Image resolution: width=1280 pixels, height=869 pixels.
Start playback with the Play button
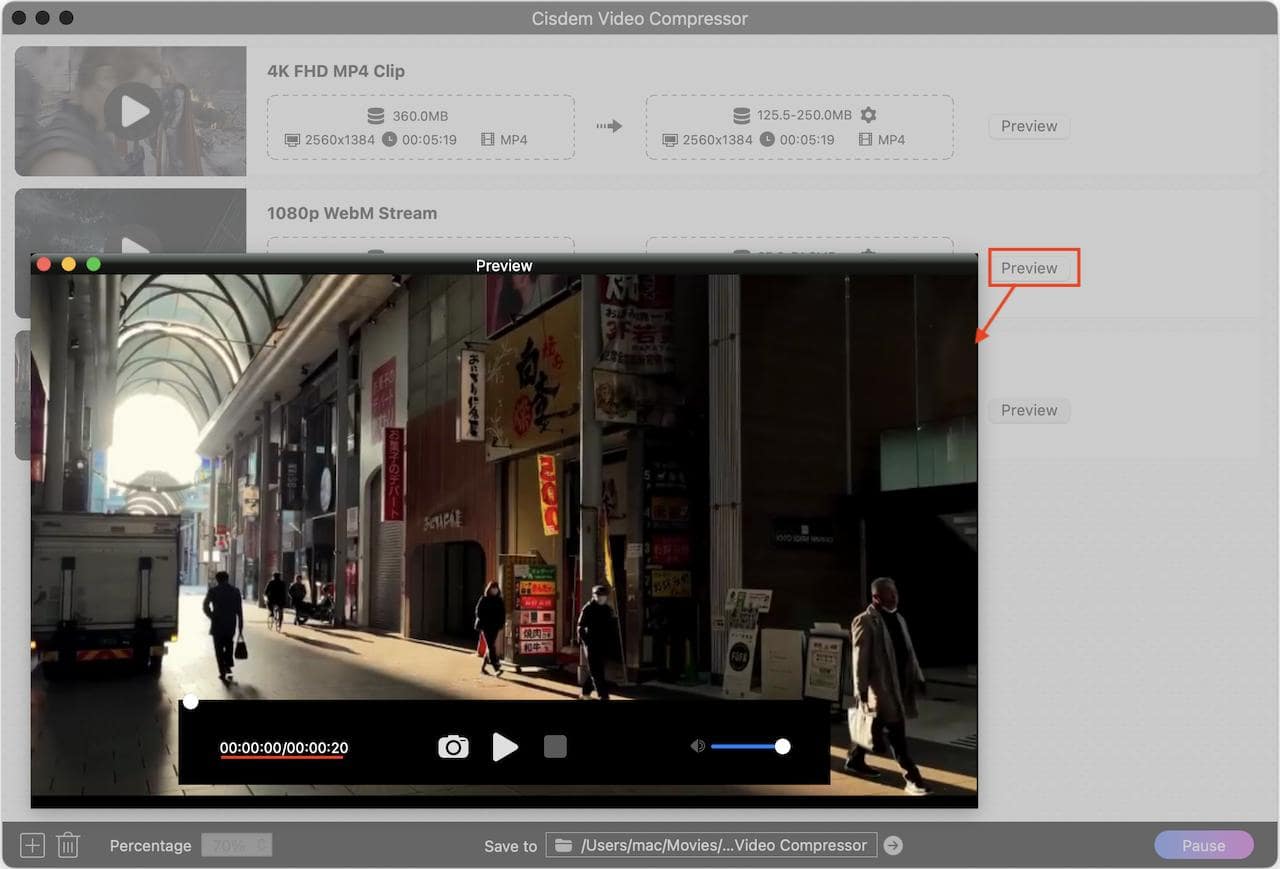505,746
